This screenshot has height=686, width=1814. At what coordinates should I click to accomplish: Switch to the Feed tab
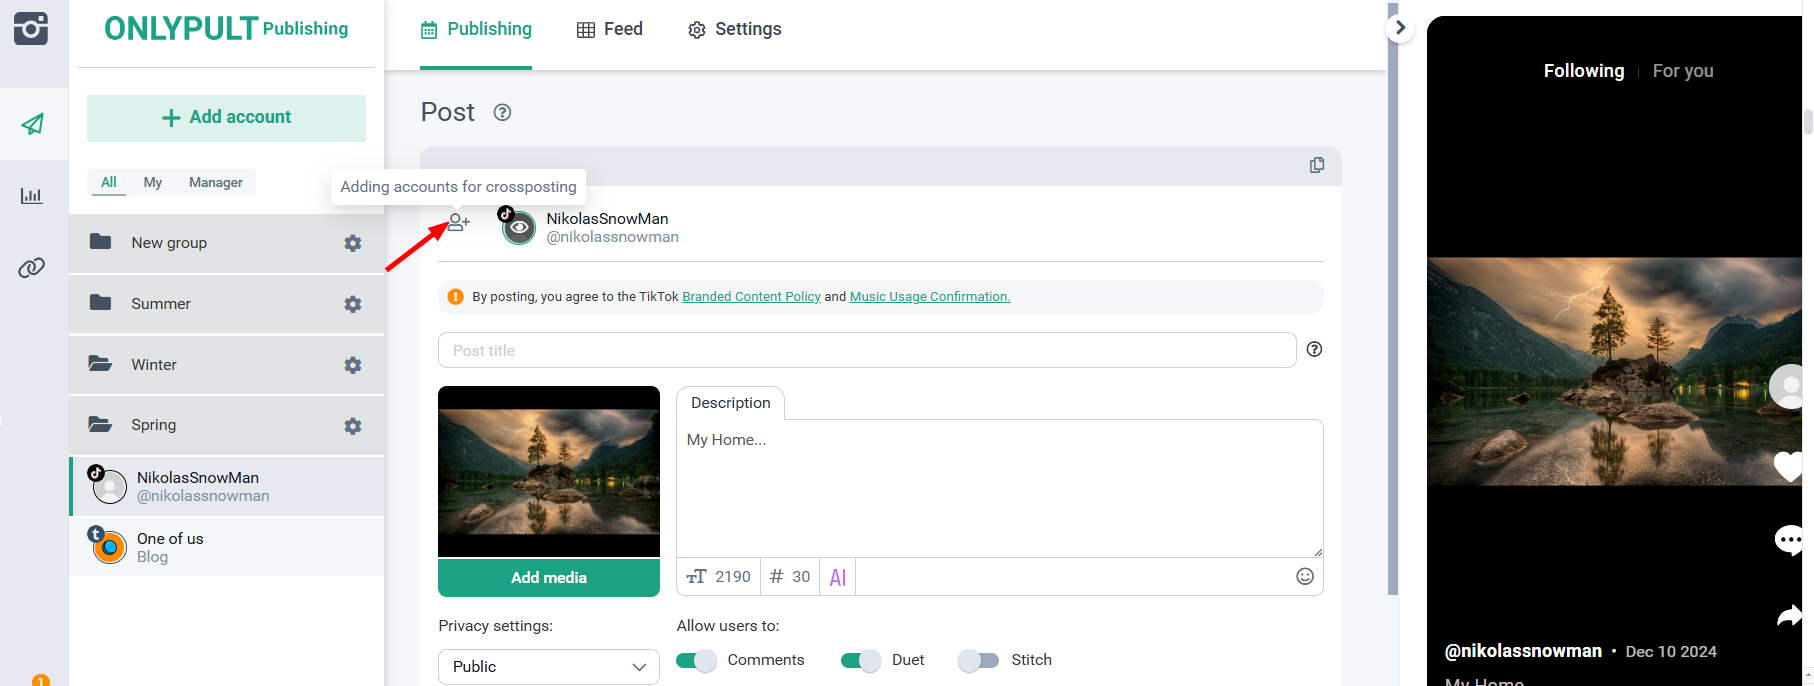coord(610,30)
